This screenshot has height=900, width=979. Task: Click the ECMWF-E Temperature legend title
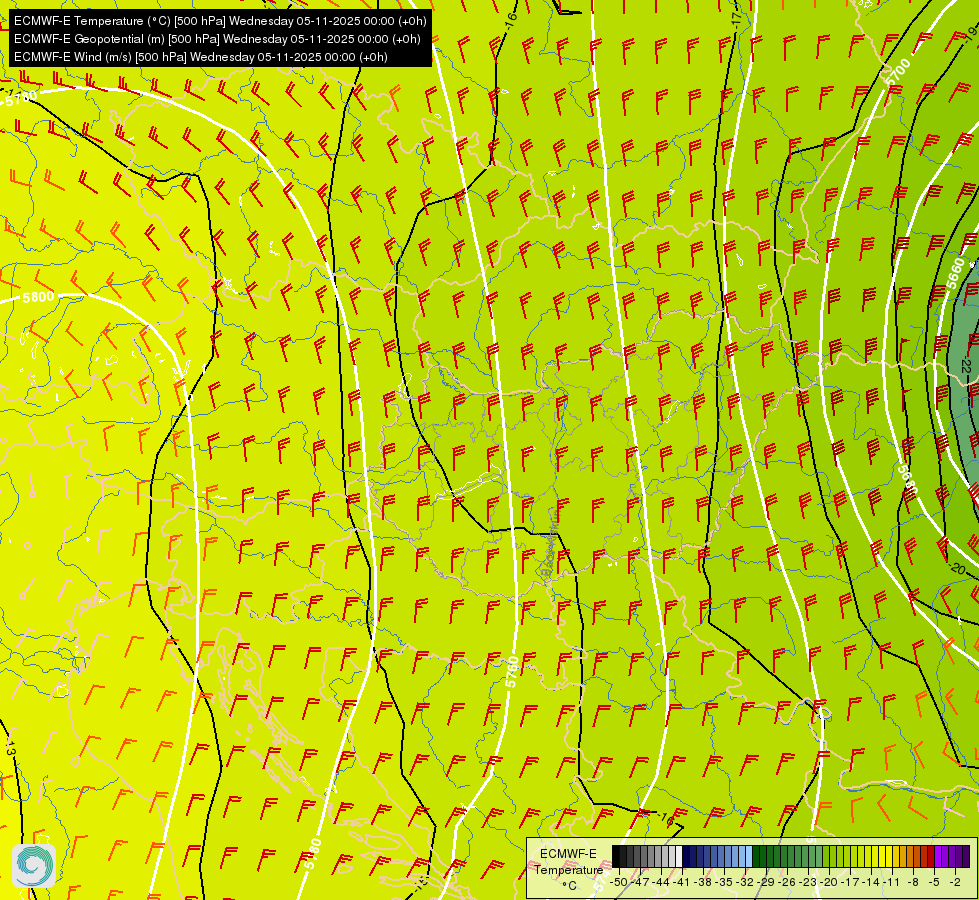point(568,862)
